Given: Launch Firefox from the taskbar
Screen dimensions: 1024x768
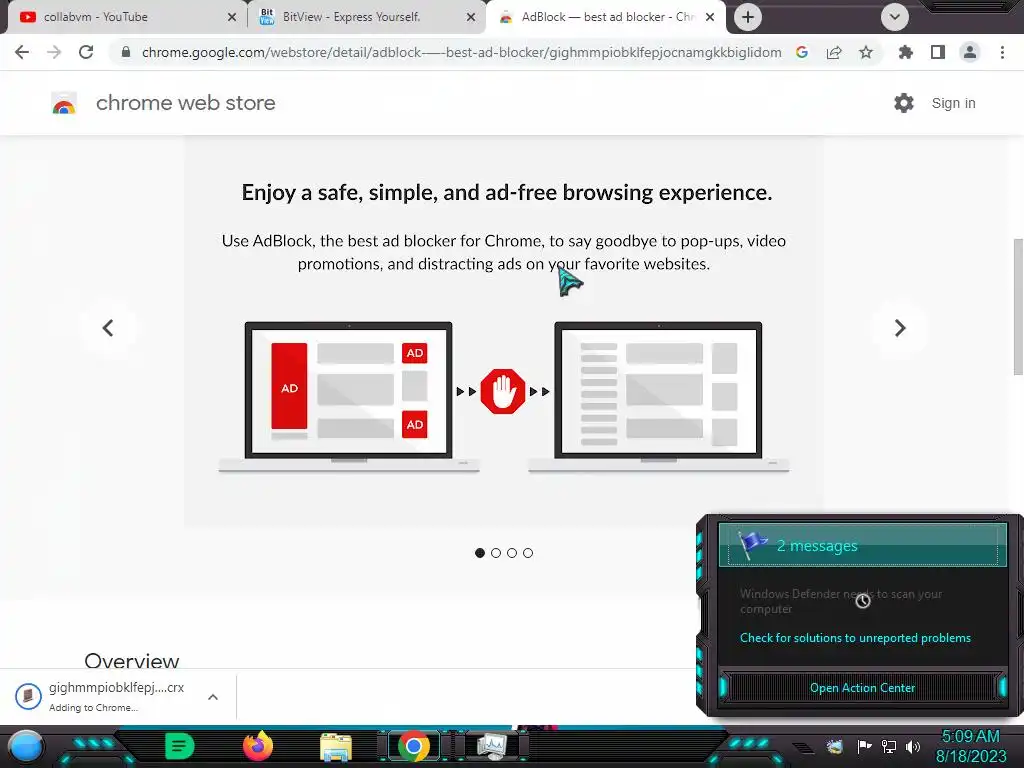Looking at the screenshot, I should [x=258, y=746].
